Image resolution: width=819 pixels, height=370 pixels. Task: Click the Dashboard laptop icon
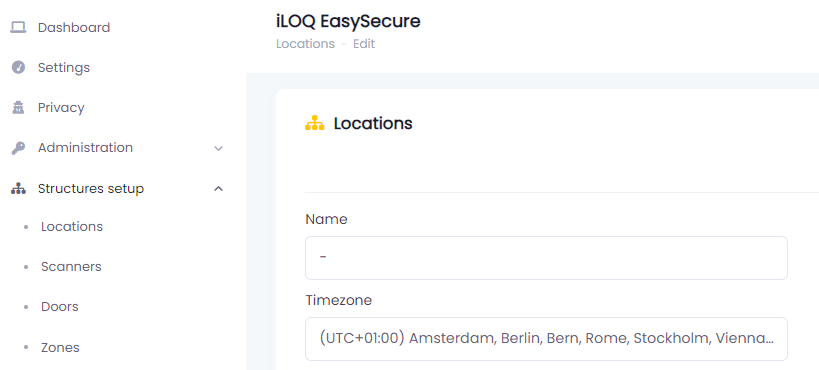tap(18, 27)
